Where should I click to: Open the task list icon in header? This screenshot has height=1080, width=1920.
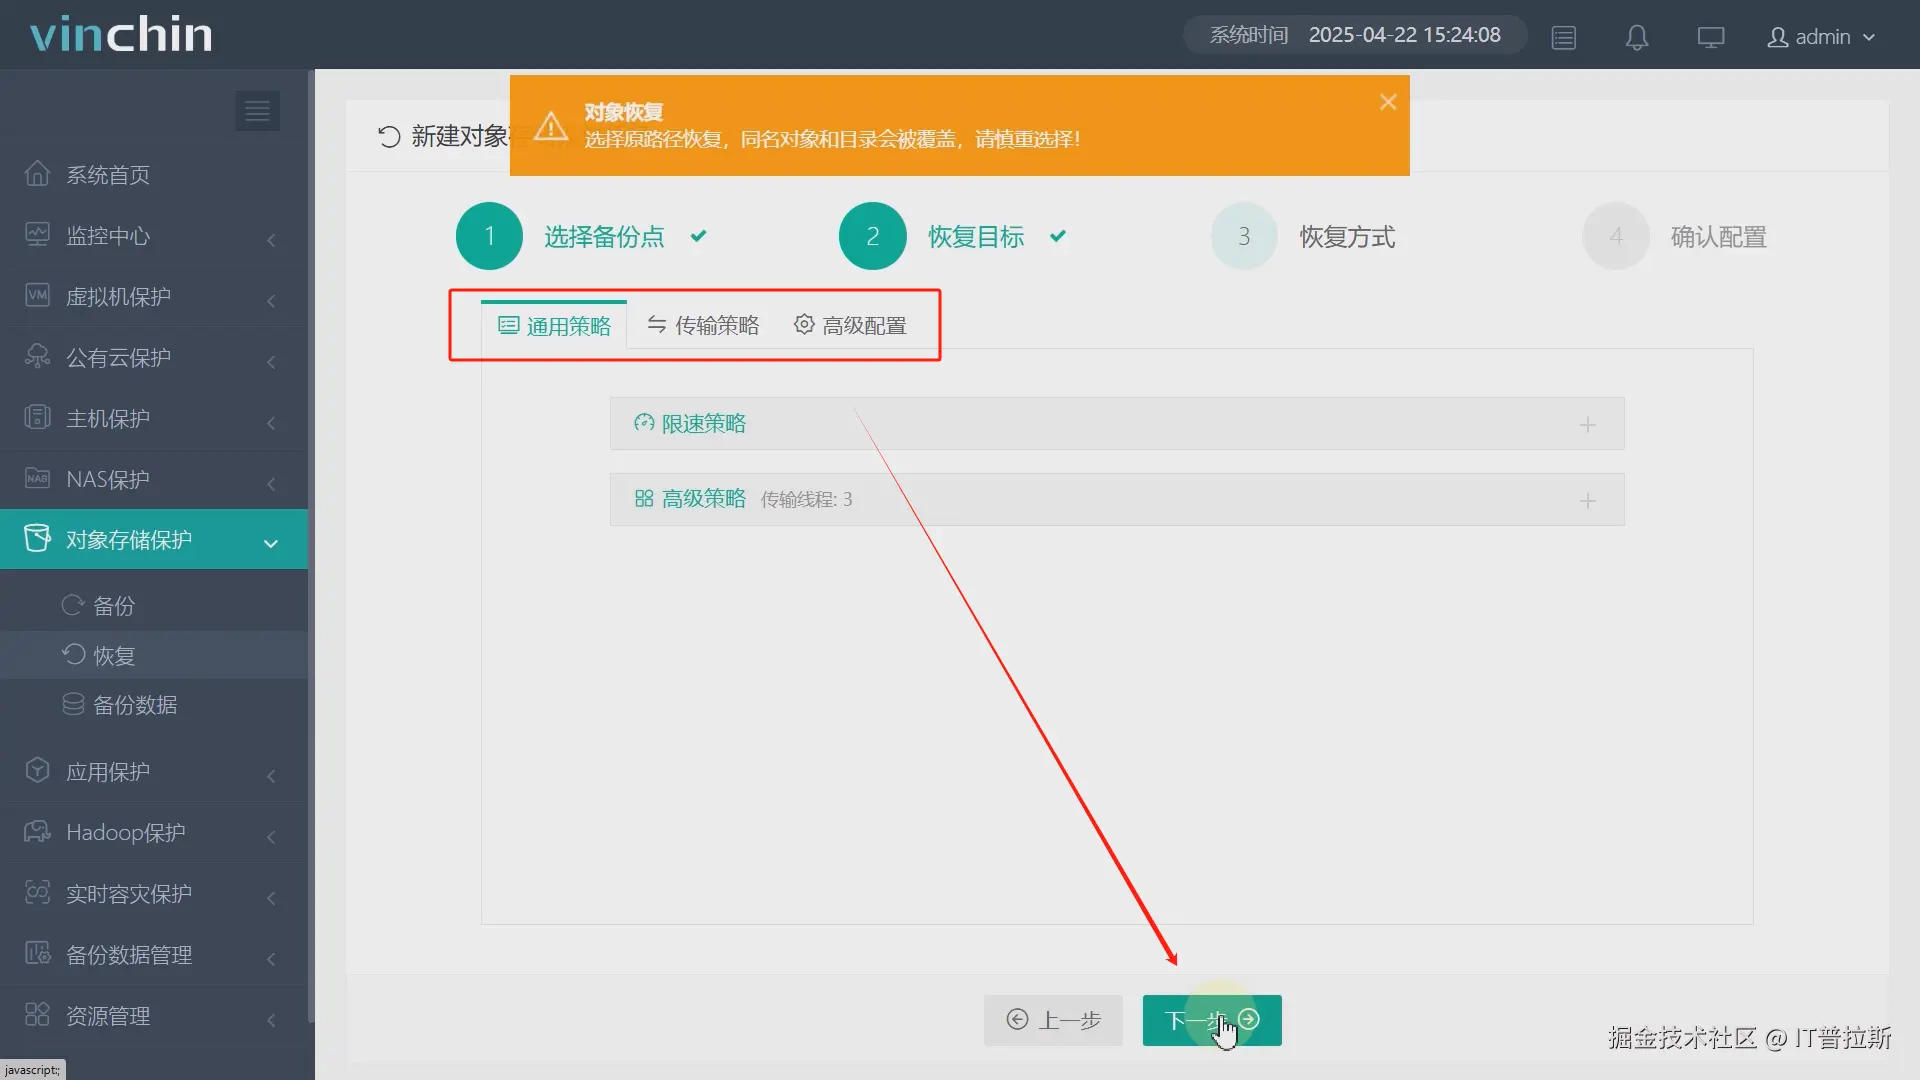pos(1563,38)
